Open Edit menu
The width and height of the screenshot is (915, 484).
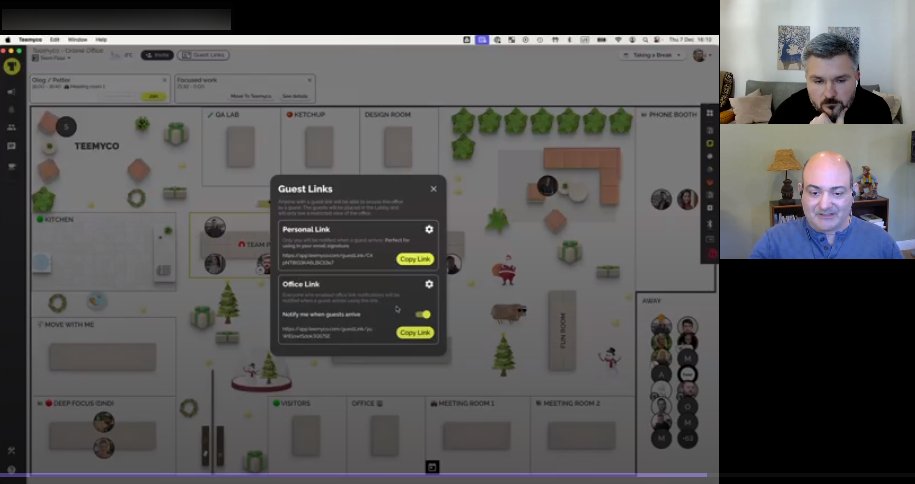click(55, 40)
